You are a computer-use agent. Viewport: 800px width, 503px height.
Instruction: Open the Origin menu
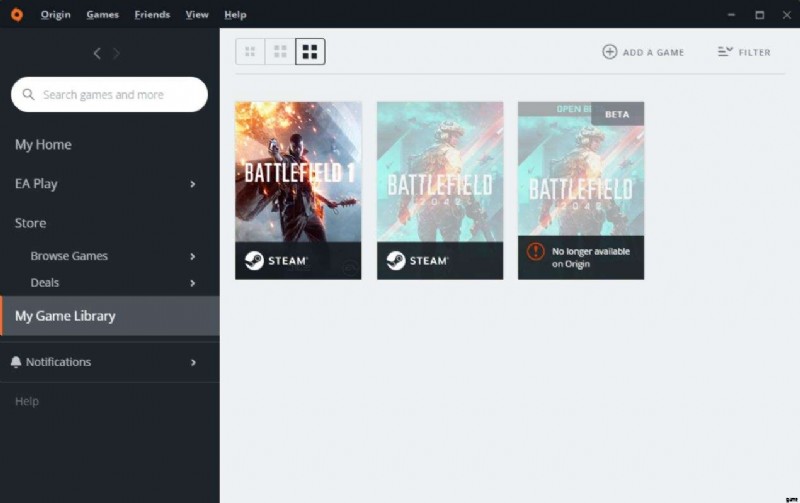56,14
